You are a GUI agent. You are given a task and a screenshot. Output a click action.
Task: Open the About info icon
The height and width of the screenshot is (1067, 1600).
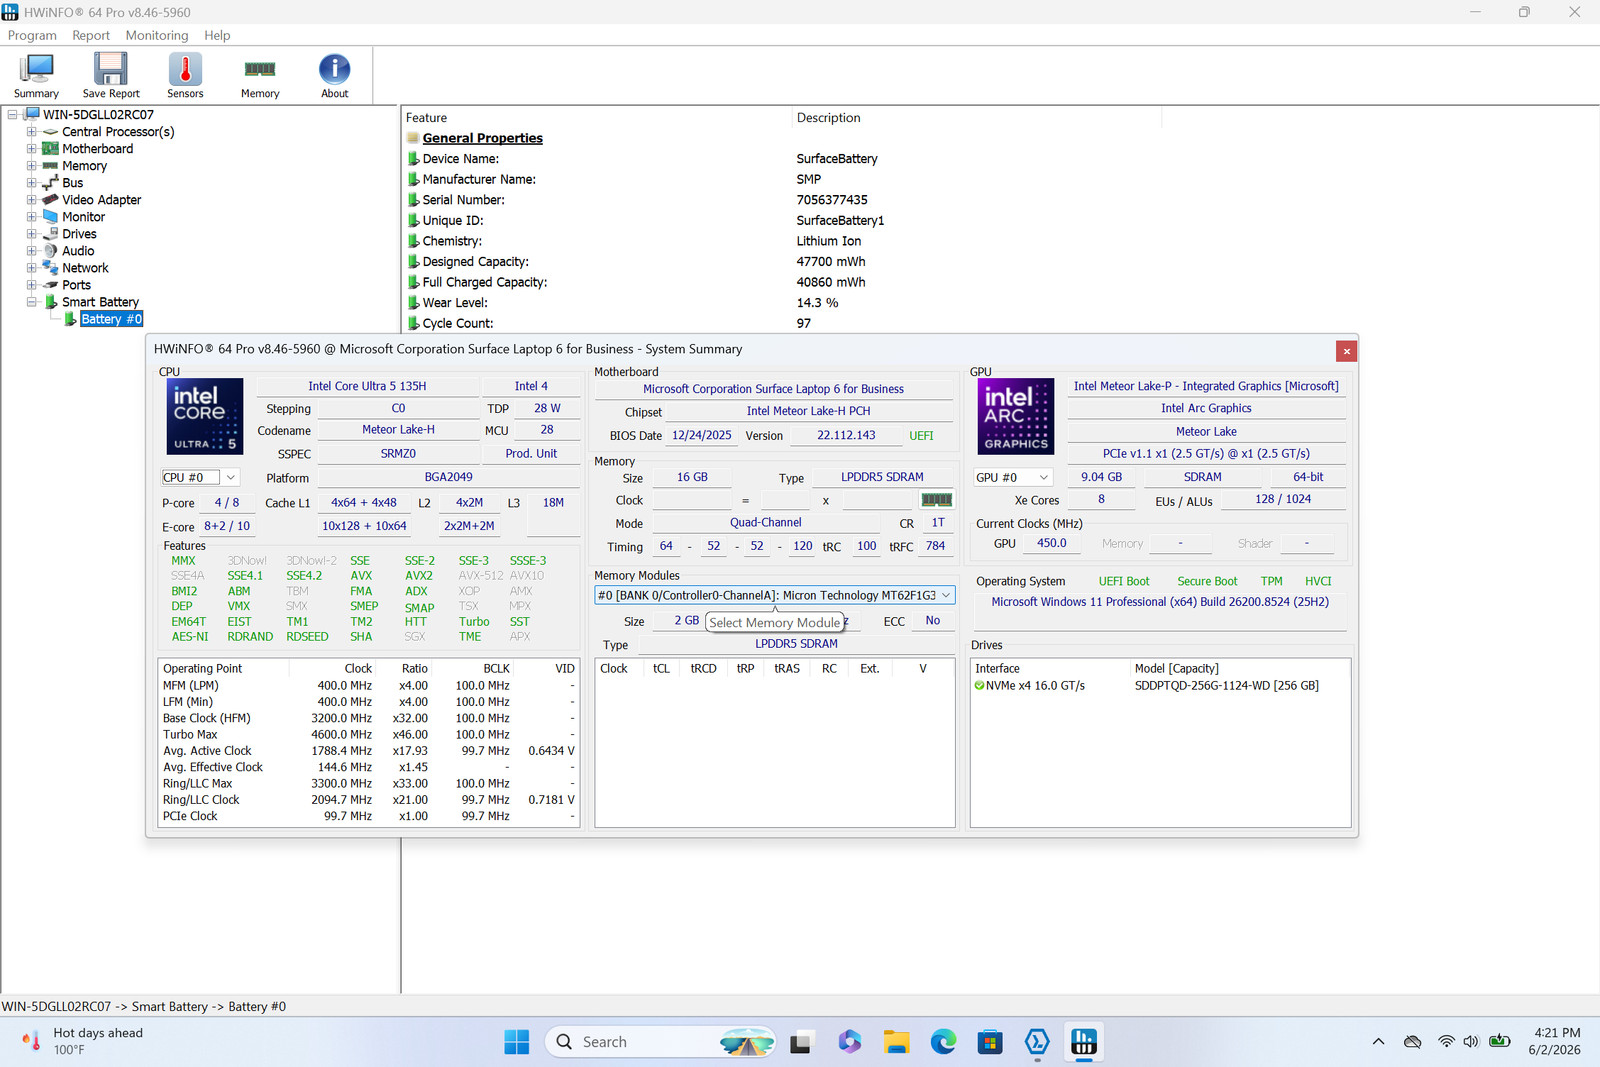click(x=335, y=75)
